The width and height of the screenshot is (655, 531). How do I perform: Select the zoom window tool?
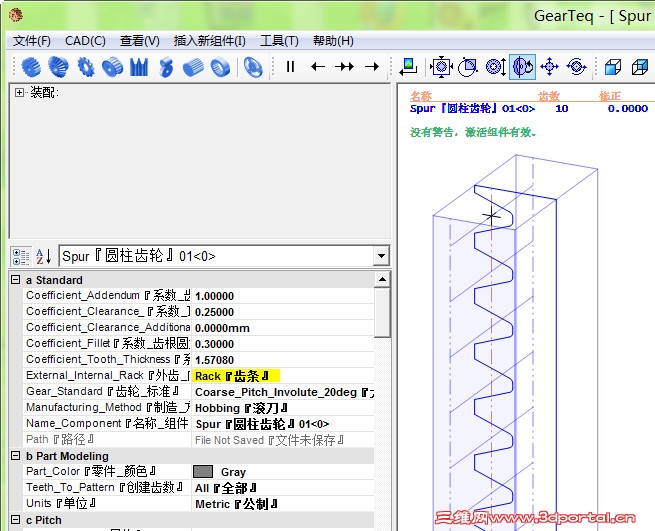point(467,67)
